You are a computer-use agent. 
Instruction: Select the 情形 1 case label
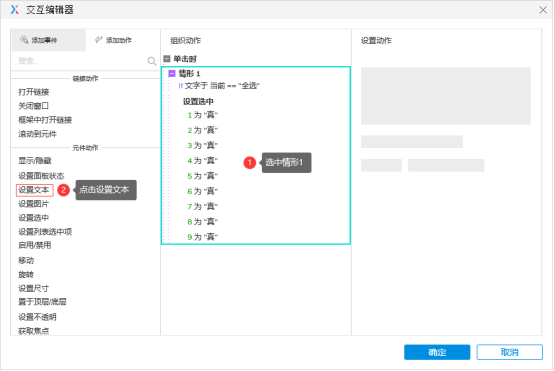coord(189,73)
